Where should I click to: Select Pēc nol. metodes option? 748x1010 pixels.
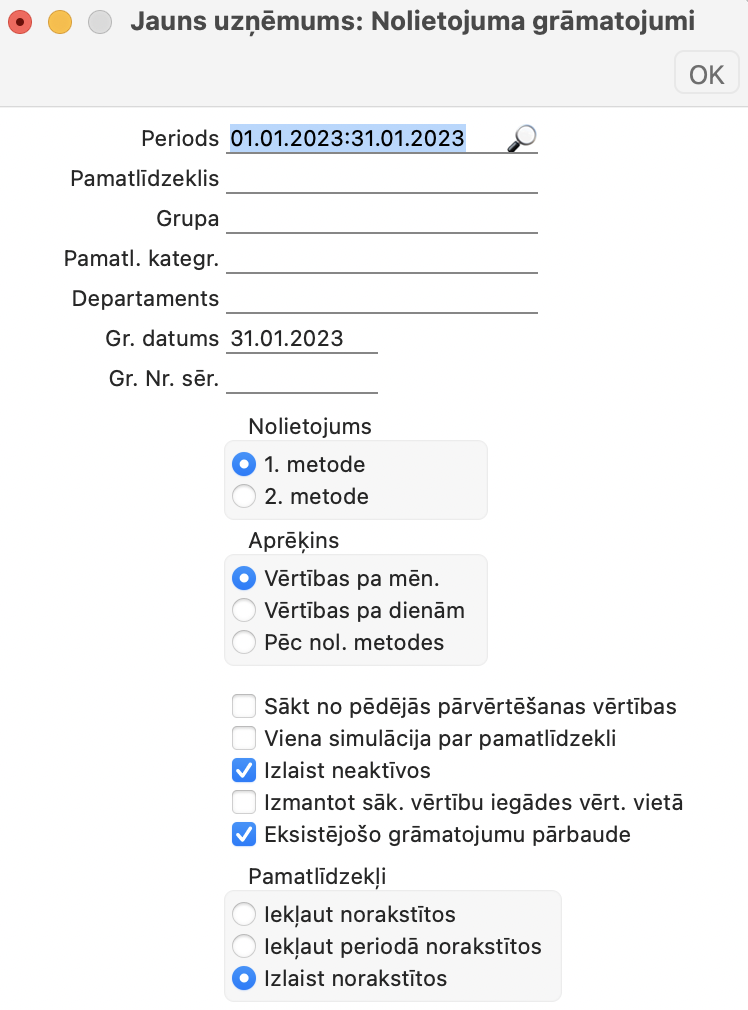pos(243,642)
